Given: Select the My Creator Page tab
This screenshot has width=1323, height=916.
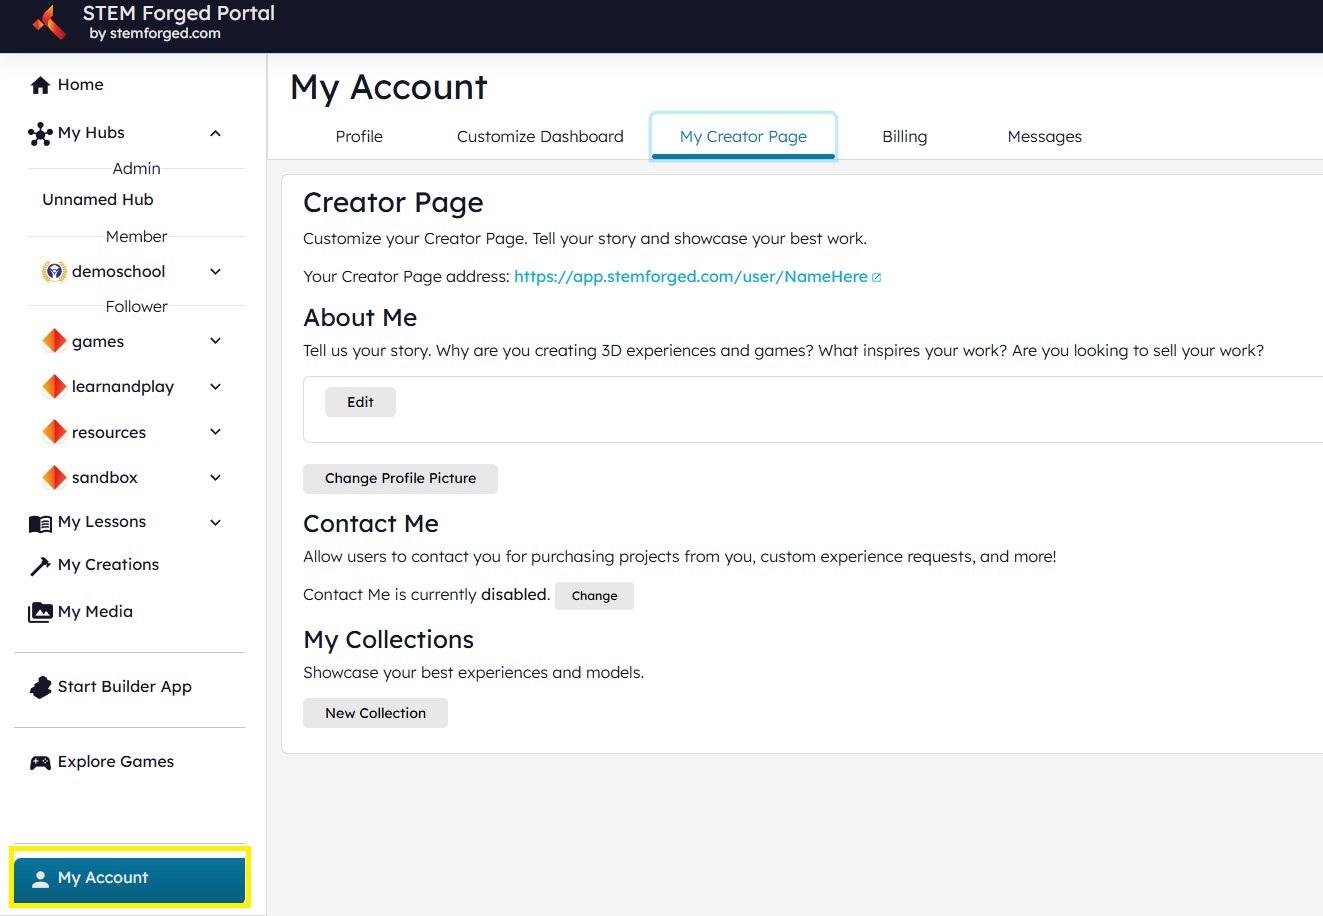Looking at the screenshot, I should pos(743,136).
